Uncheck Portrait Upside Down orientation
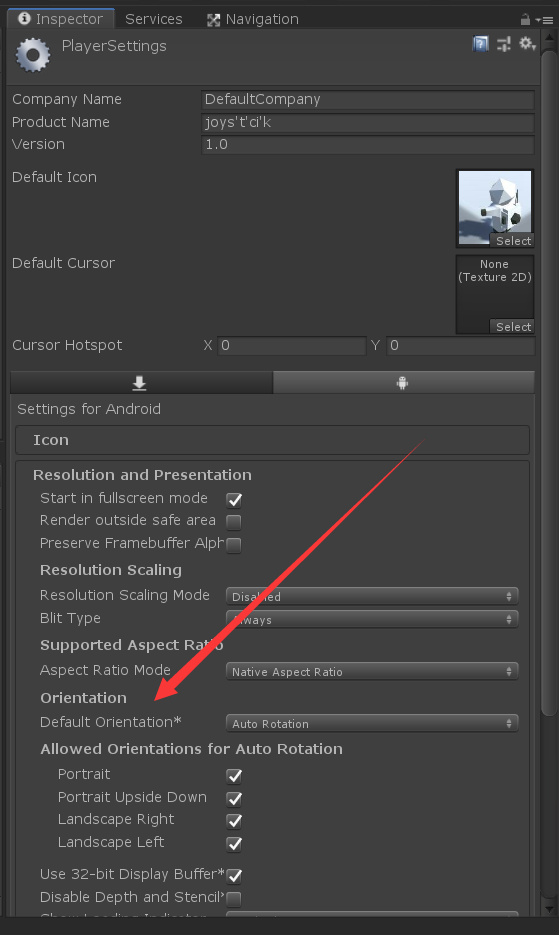This screenshot has height=935, width=559. 234,798
